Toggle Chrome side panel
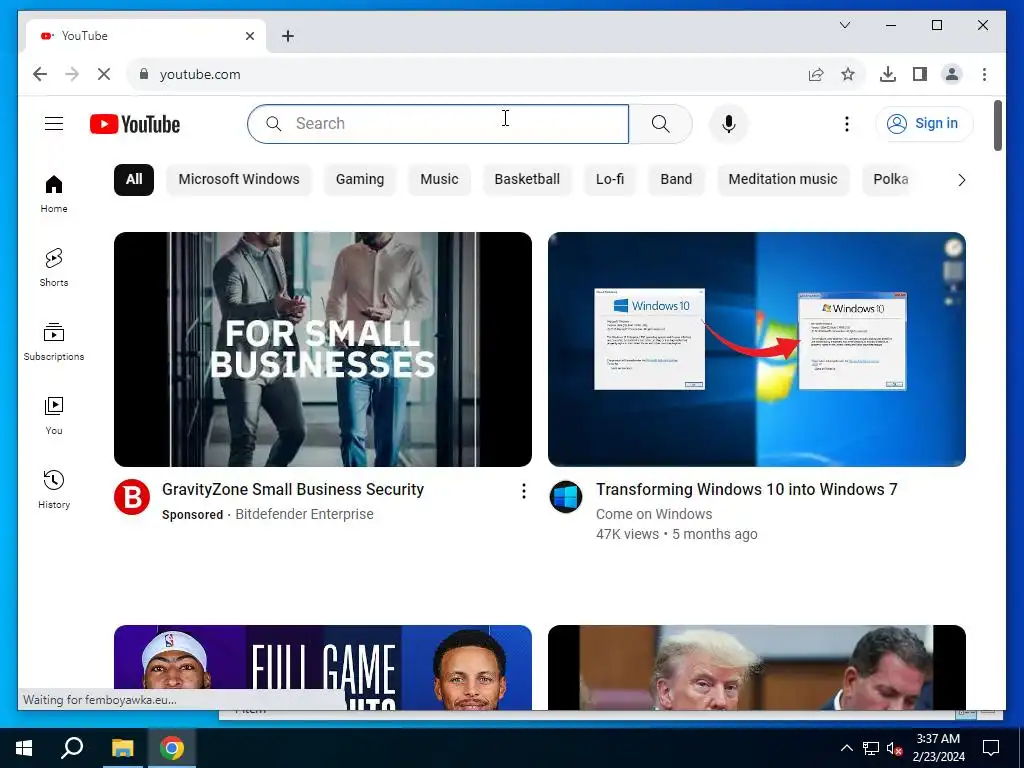The height and width of the screenshot is (768, 1024). click(x=920, y=74)
